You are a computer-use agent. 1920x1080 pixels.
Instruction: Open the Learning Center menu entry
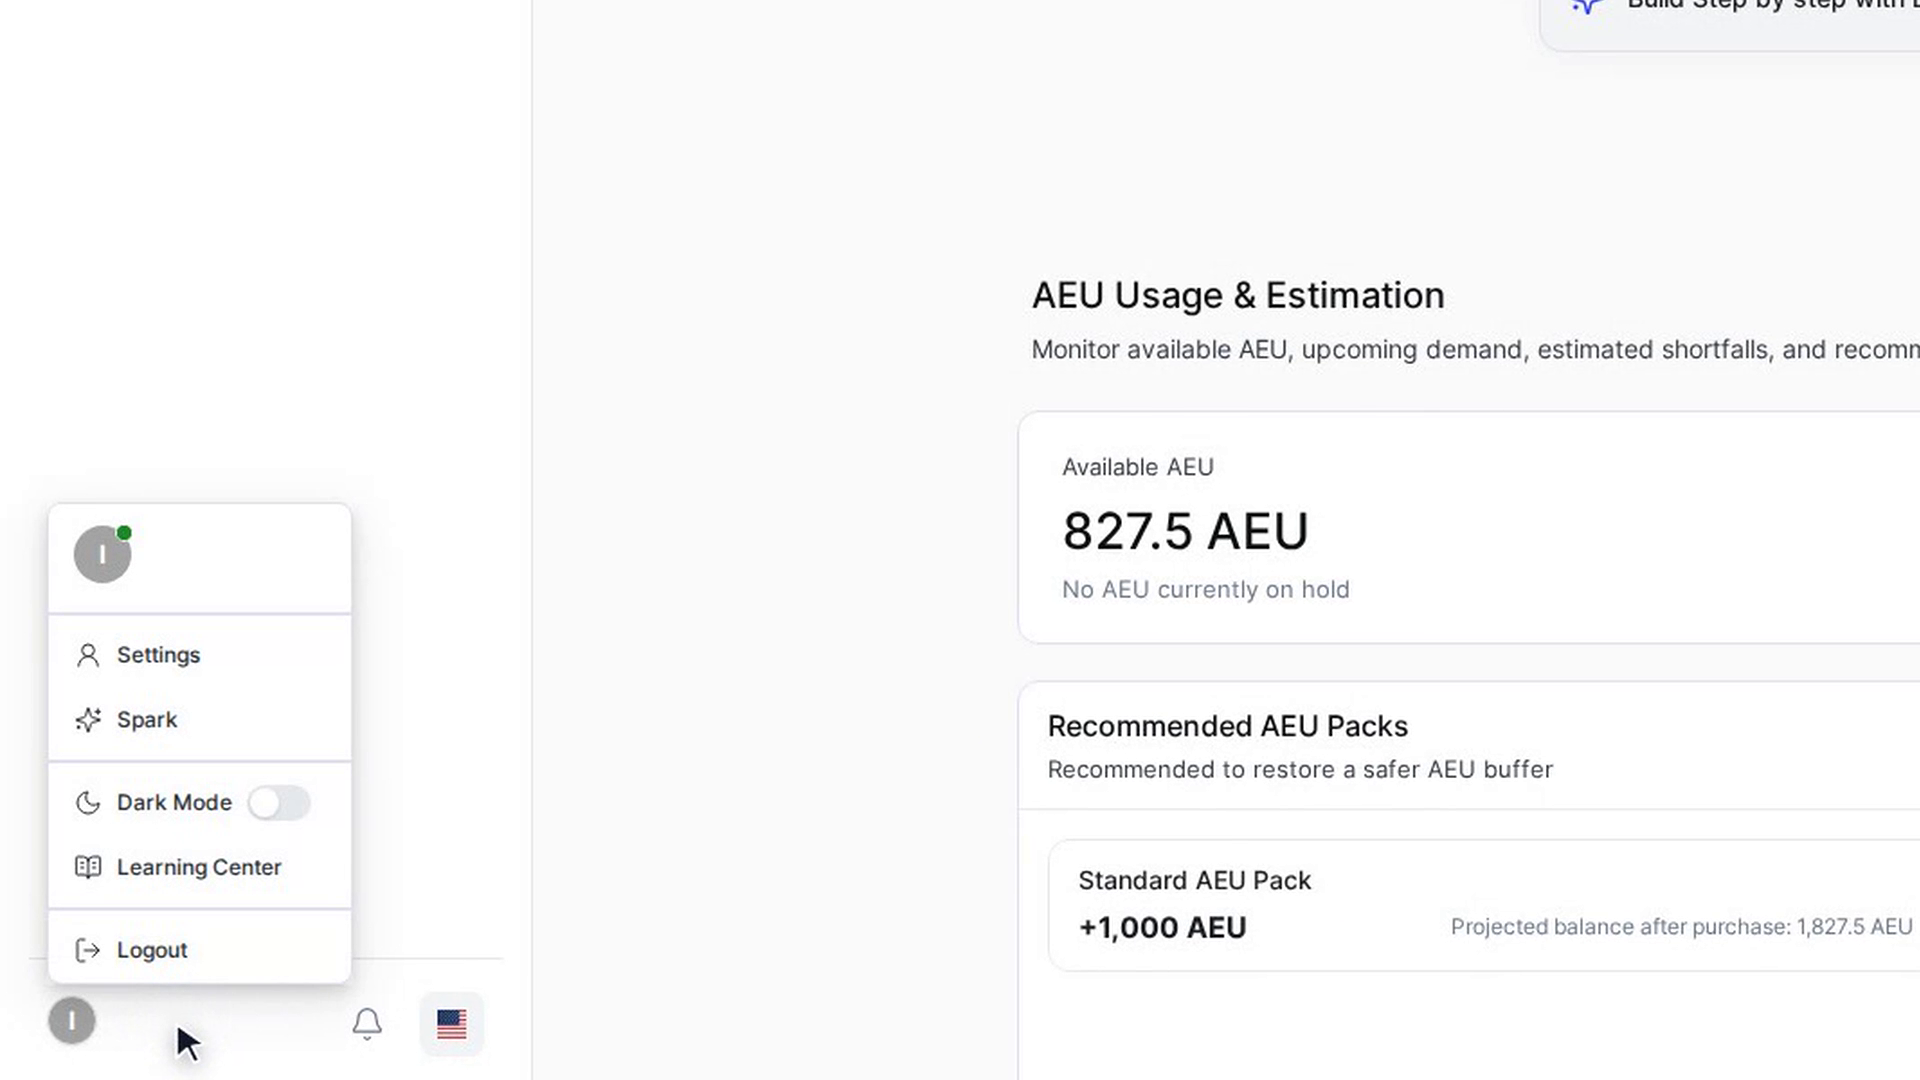point(200,867)
